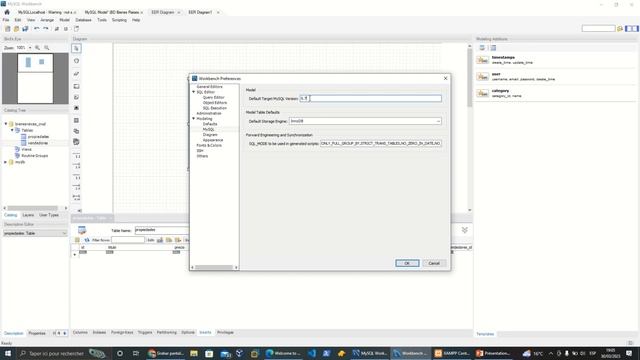Screen dimensions: 640x360
Task: Switch to the Layers tab
Action: pos(28,215)
